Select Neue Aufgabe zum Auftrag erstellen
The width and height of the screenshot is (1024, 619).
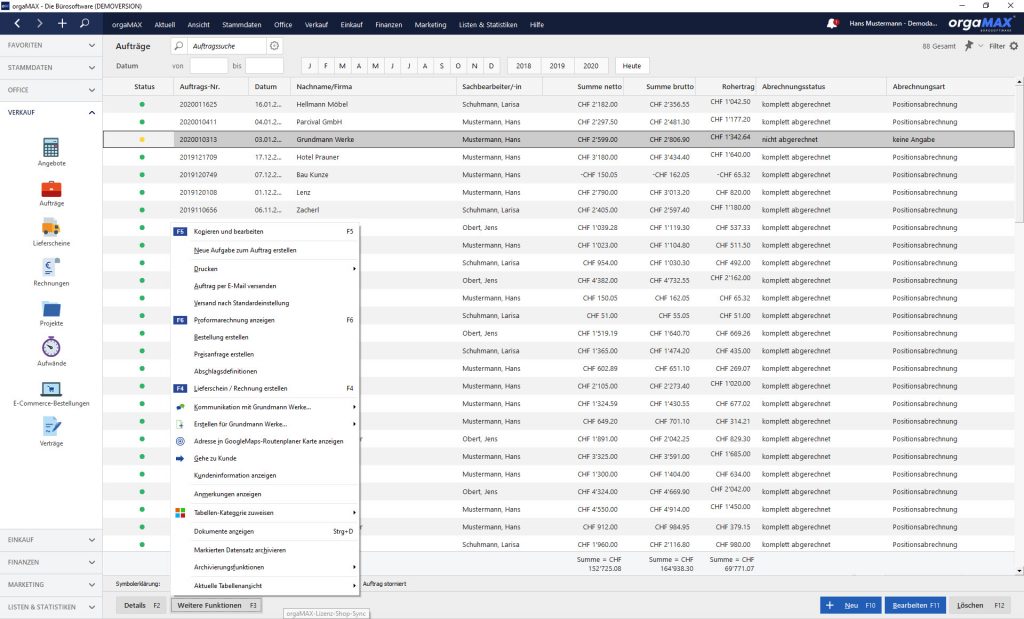(264, 250)
